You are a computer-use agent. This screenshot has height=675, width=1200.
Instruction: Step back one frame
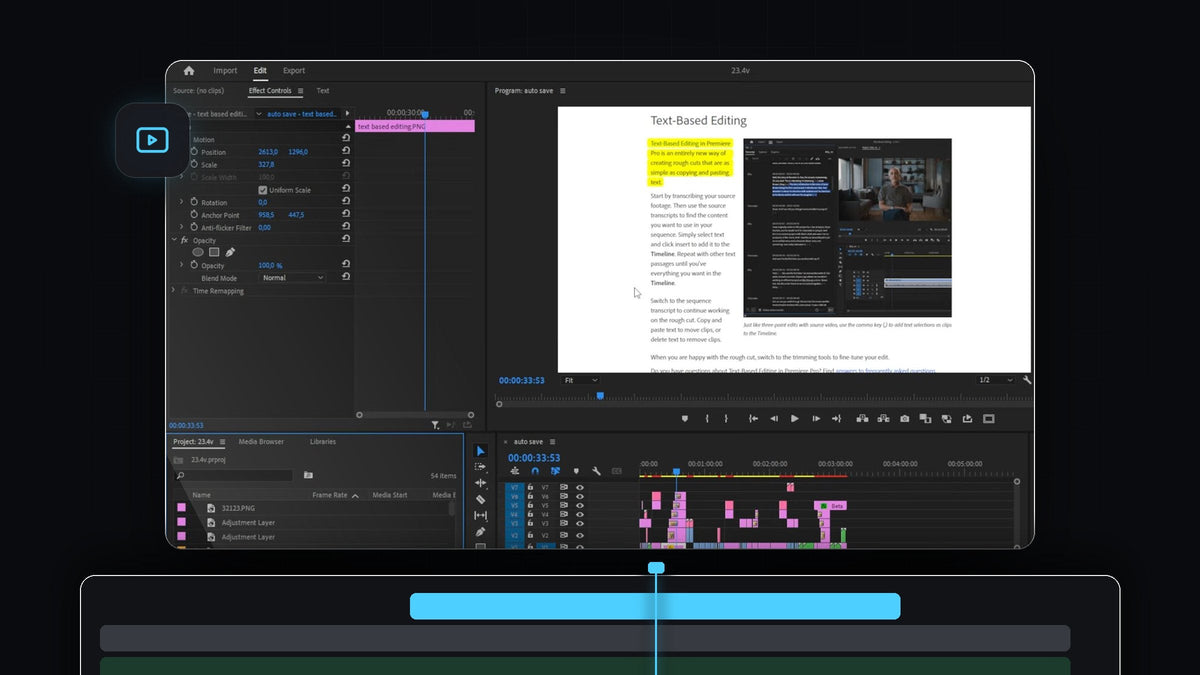774,419
